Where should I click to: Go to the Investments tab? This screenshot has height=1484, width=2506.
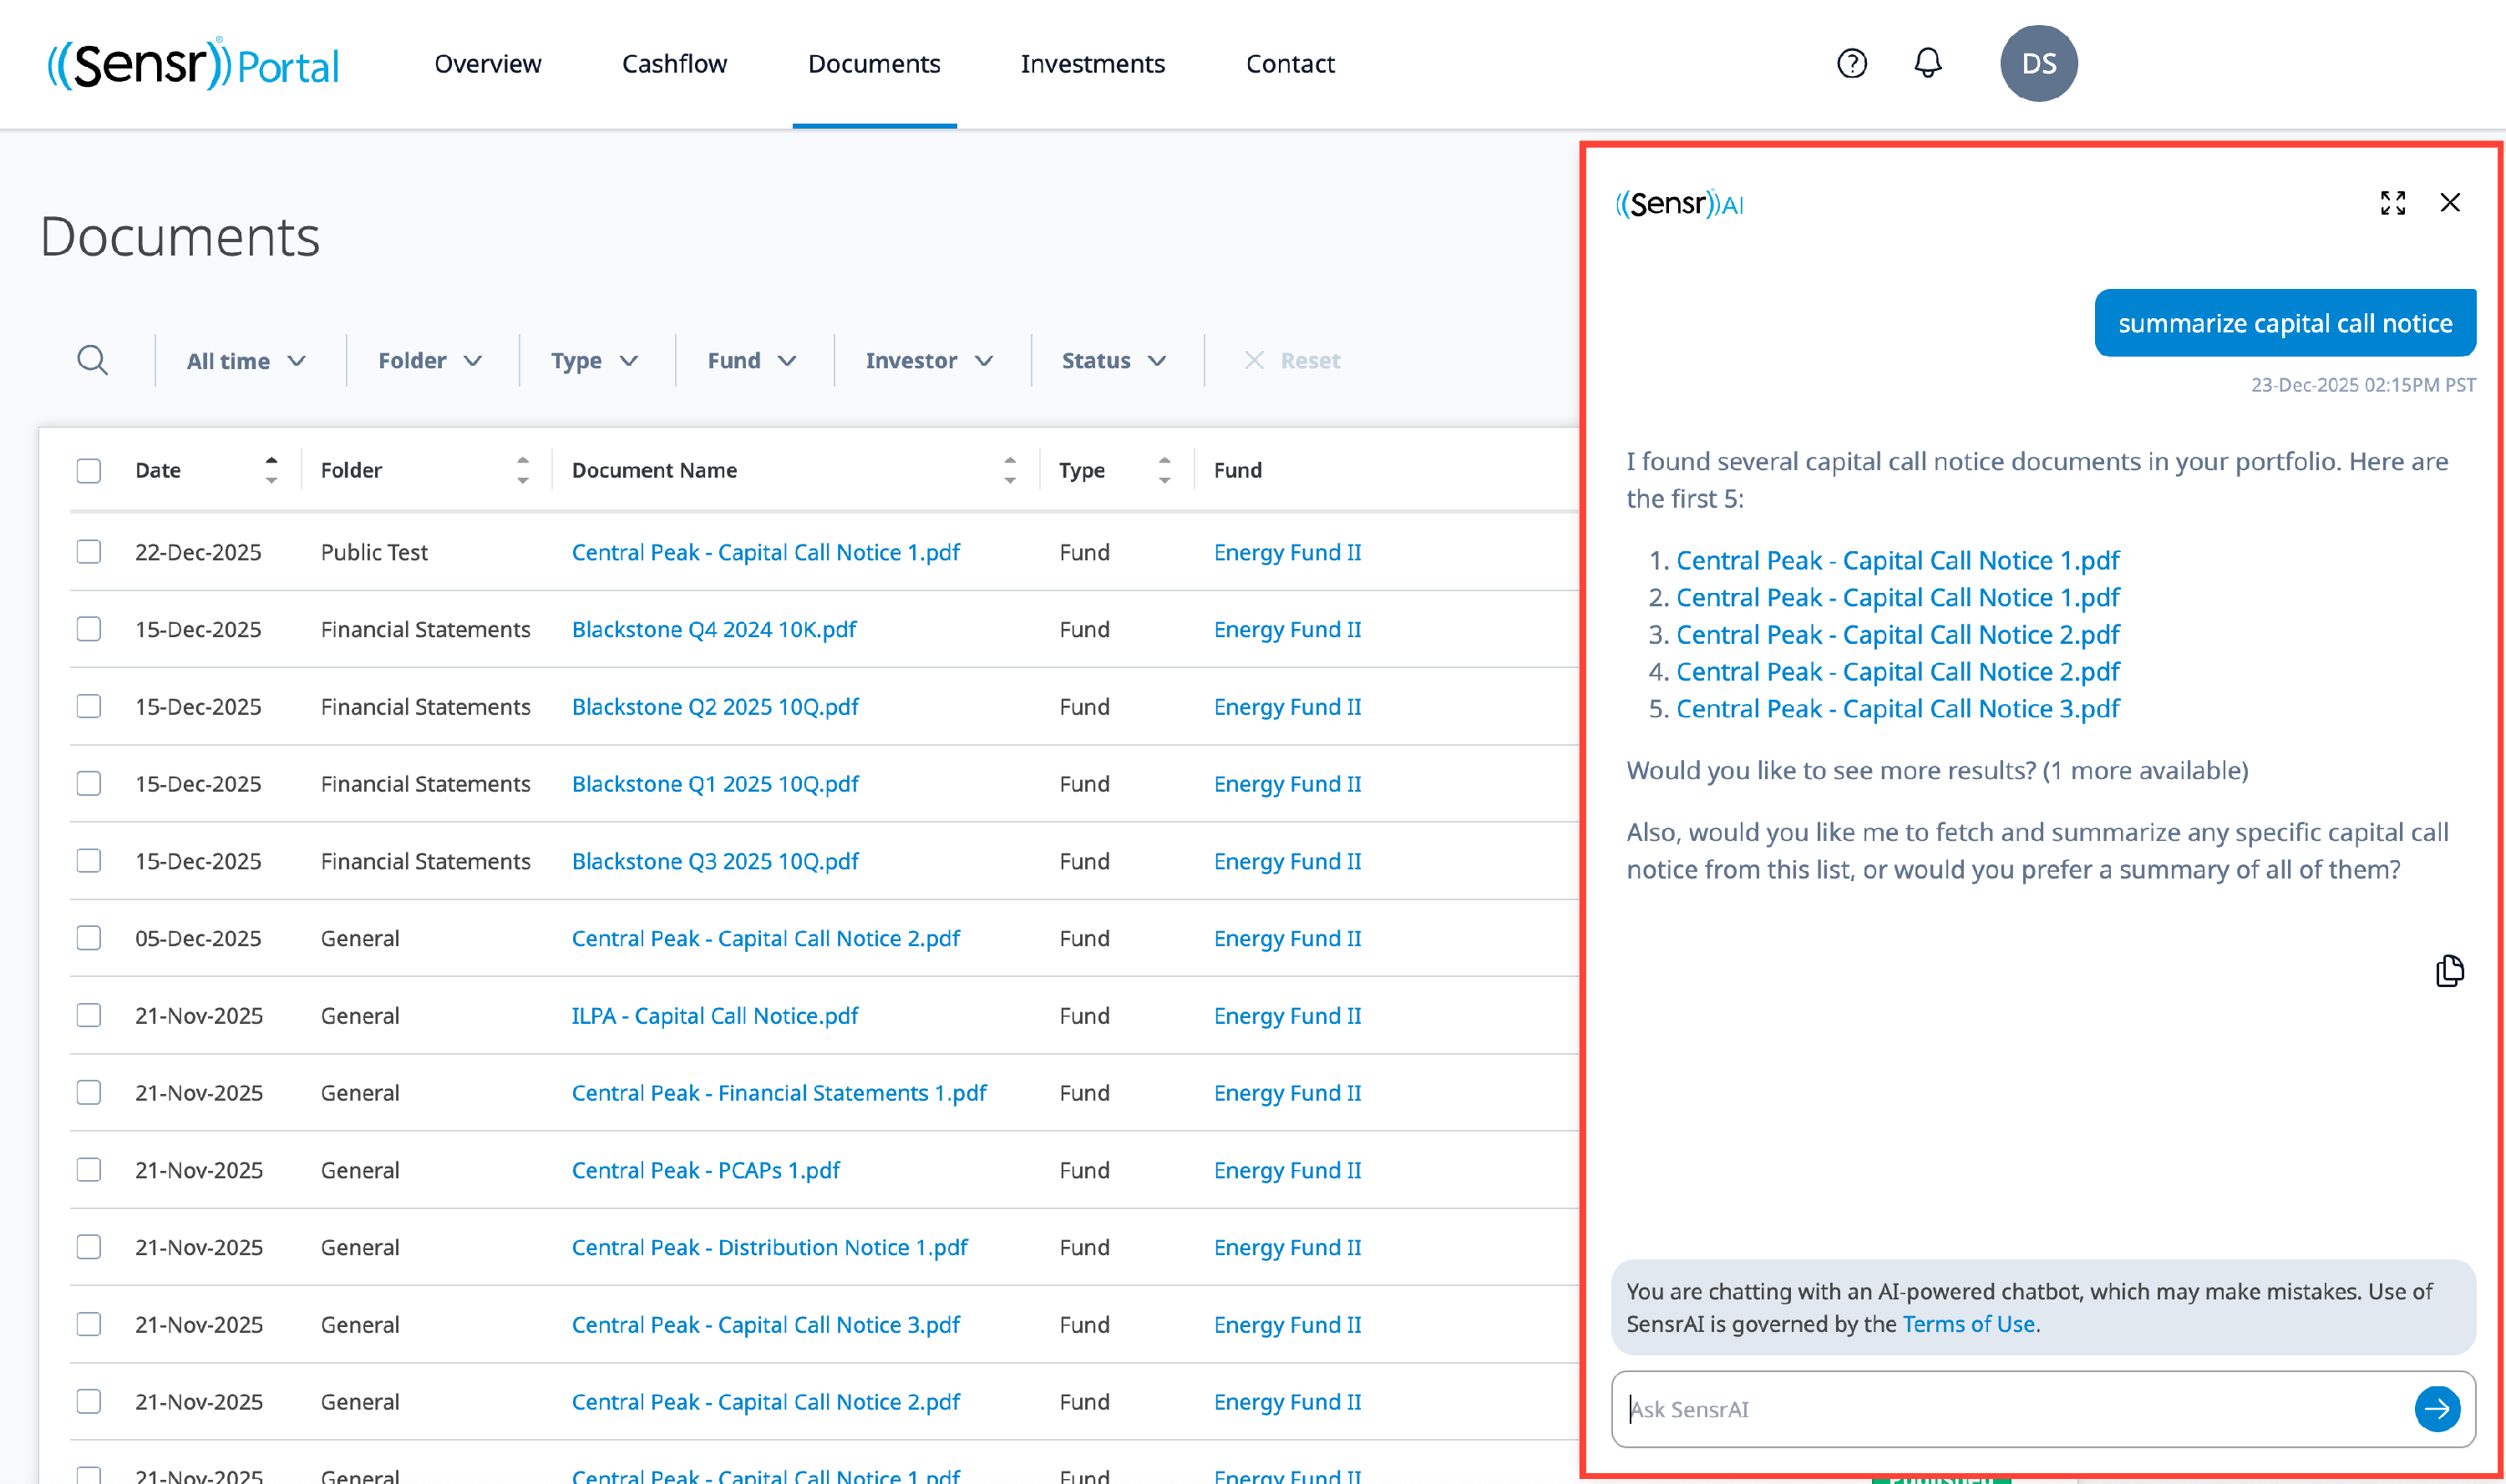[x=1092, y=64]
